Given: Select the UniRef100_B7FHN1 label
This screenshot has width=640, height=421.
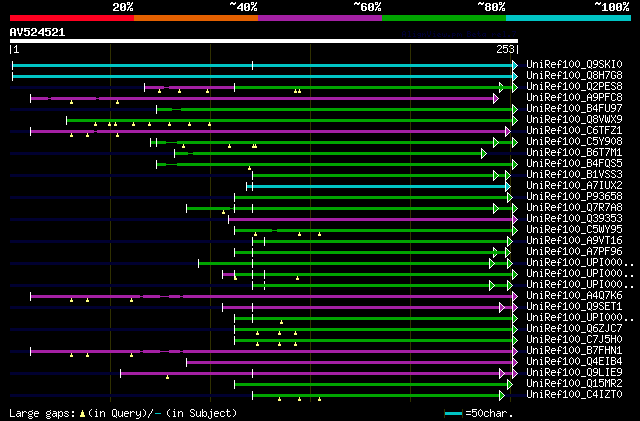Looking at the screenshot, I should (574, 351).
